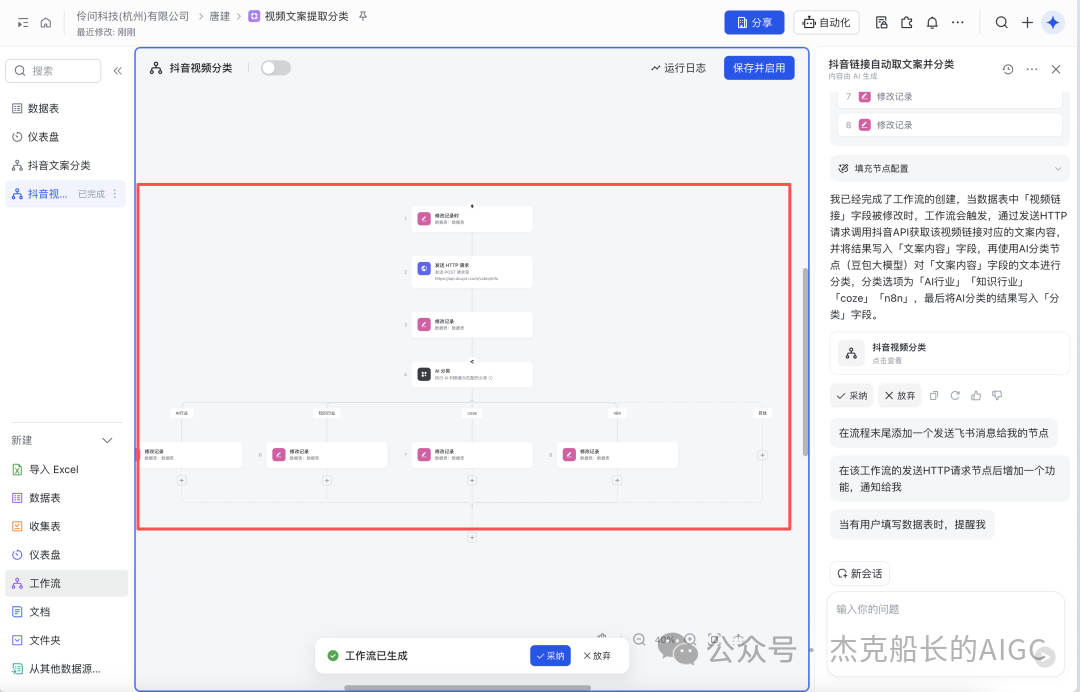Focus the 输入你的问题 input box

tap(946, 633)
